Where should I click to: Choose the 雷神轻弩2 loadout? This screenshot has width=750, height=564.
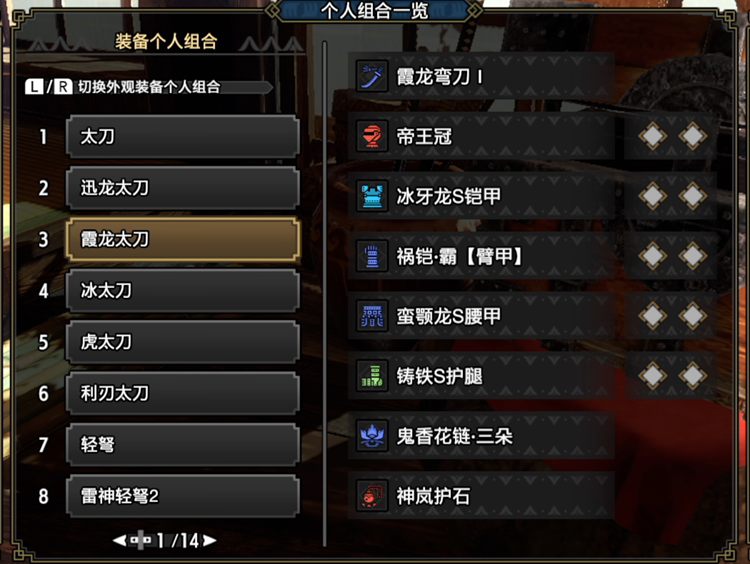tap(183, 496)
